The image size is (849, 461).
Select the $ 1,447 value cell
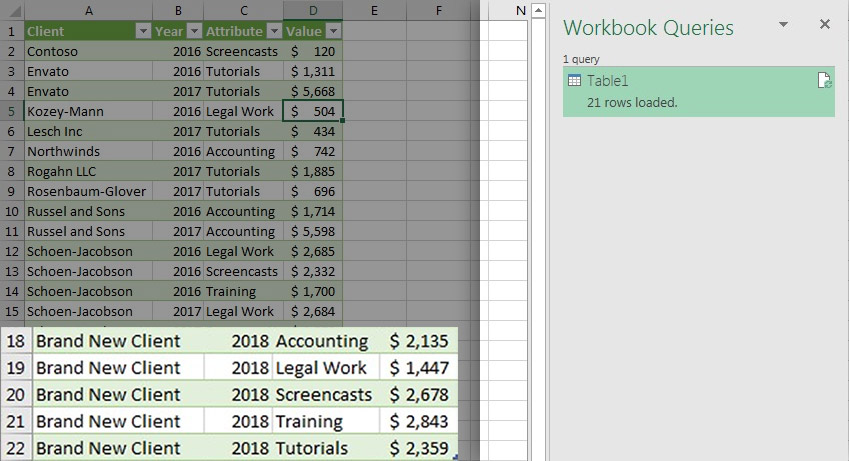tap(419, 368)
